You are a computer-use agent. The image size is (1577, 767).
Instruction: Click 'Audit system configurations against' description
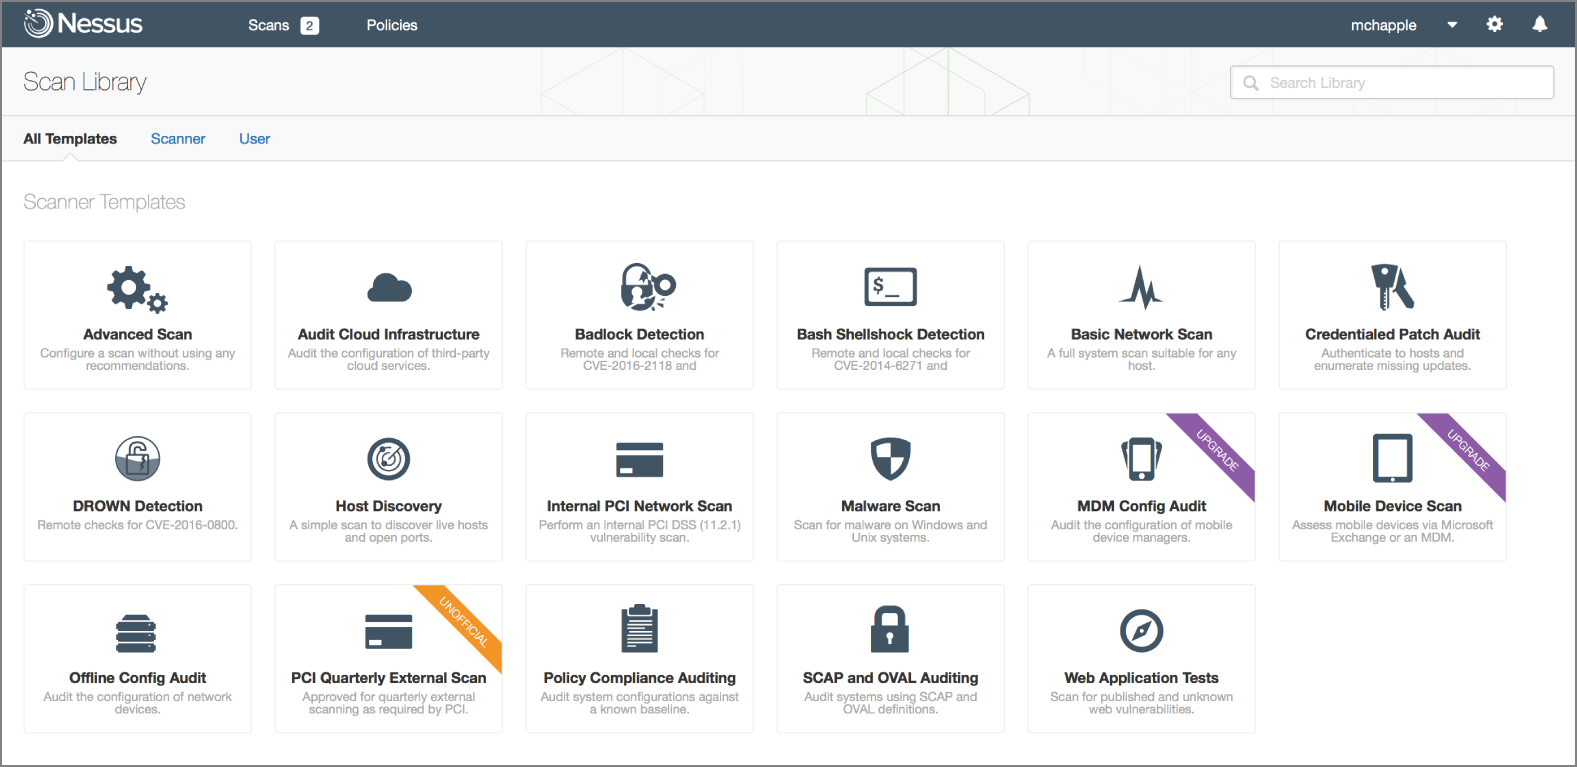click(x=640, y=703)
